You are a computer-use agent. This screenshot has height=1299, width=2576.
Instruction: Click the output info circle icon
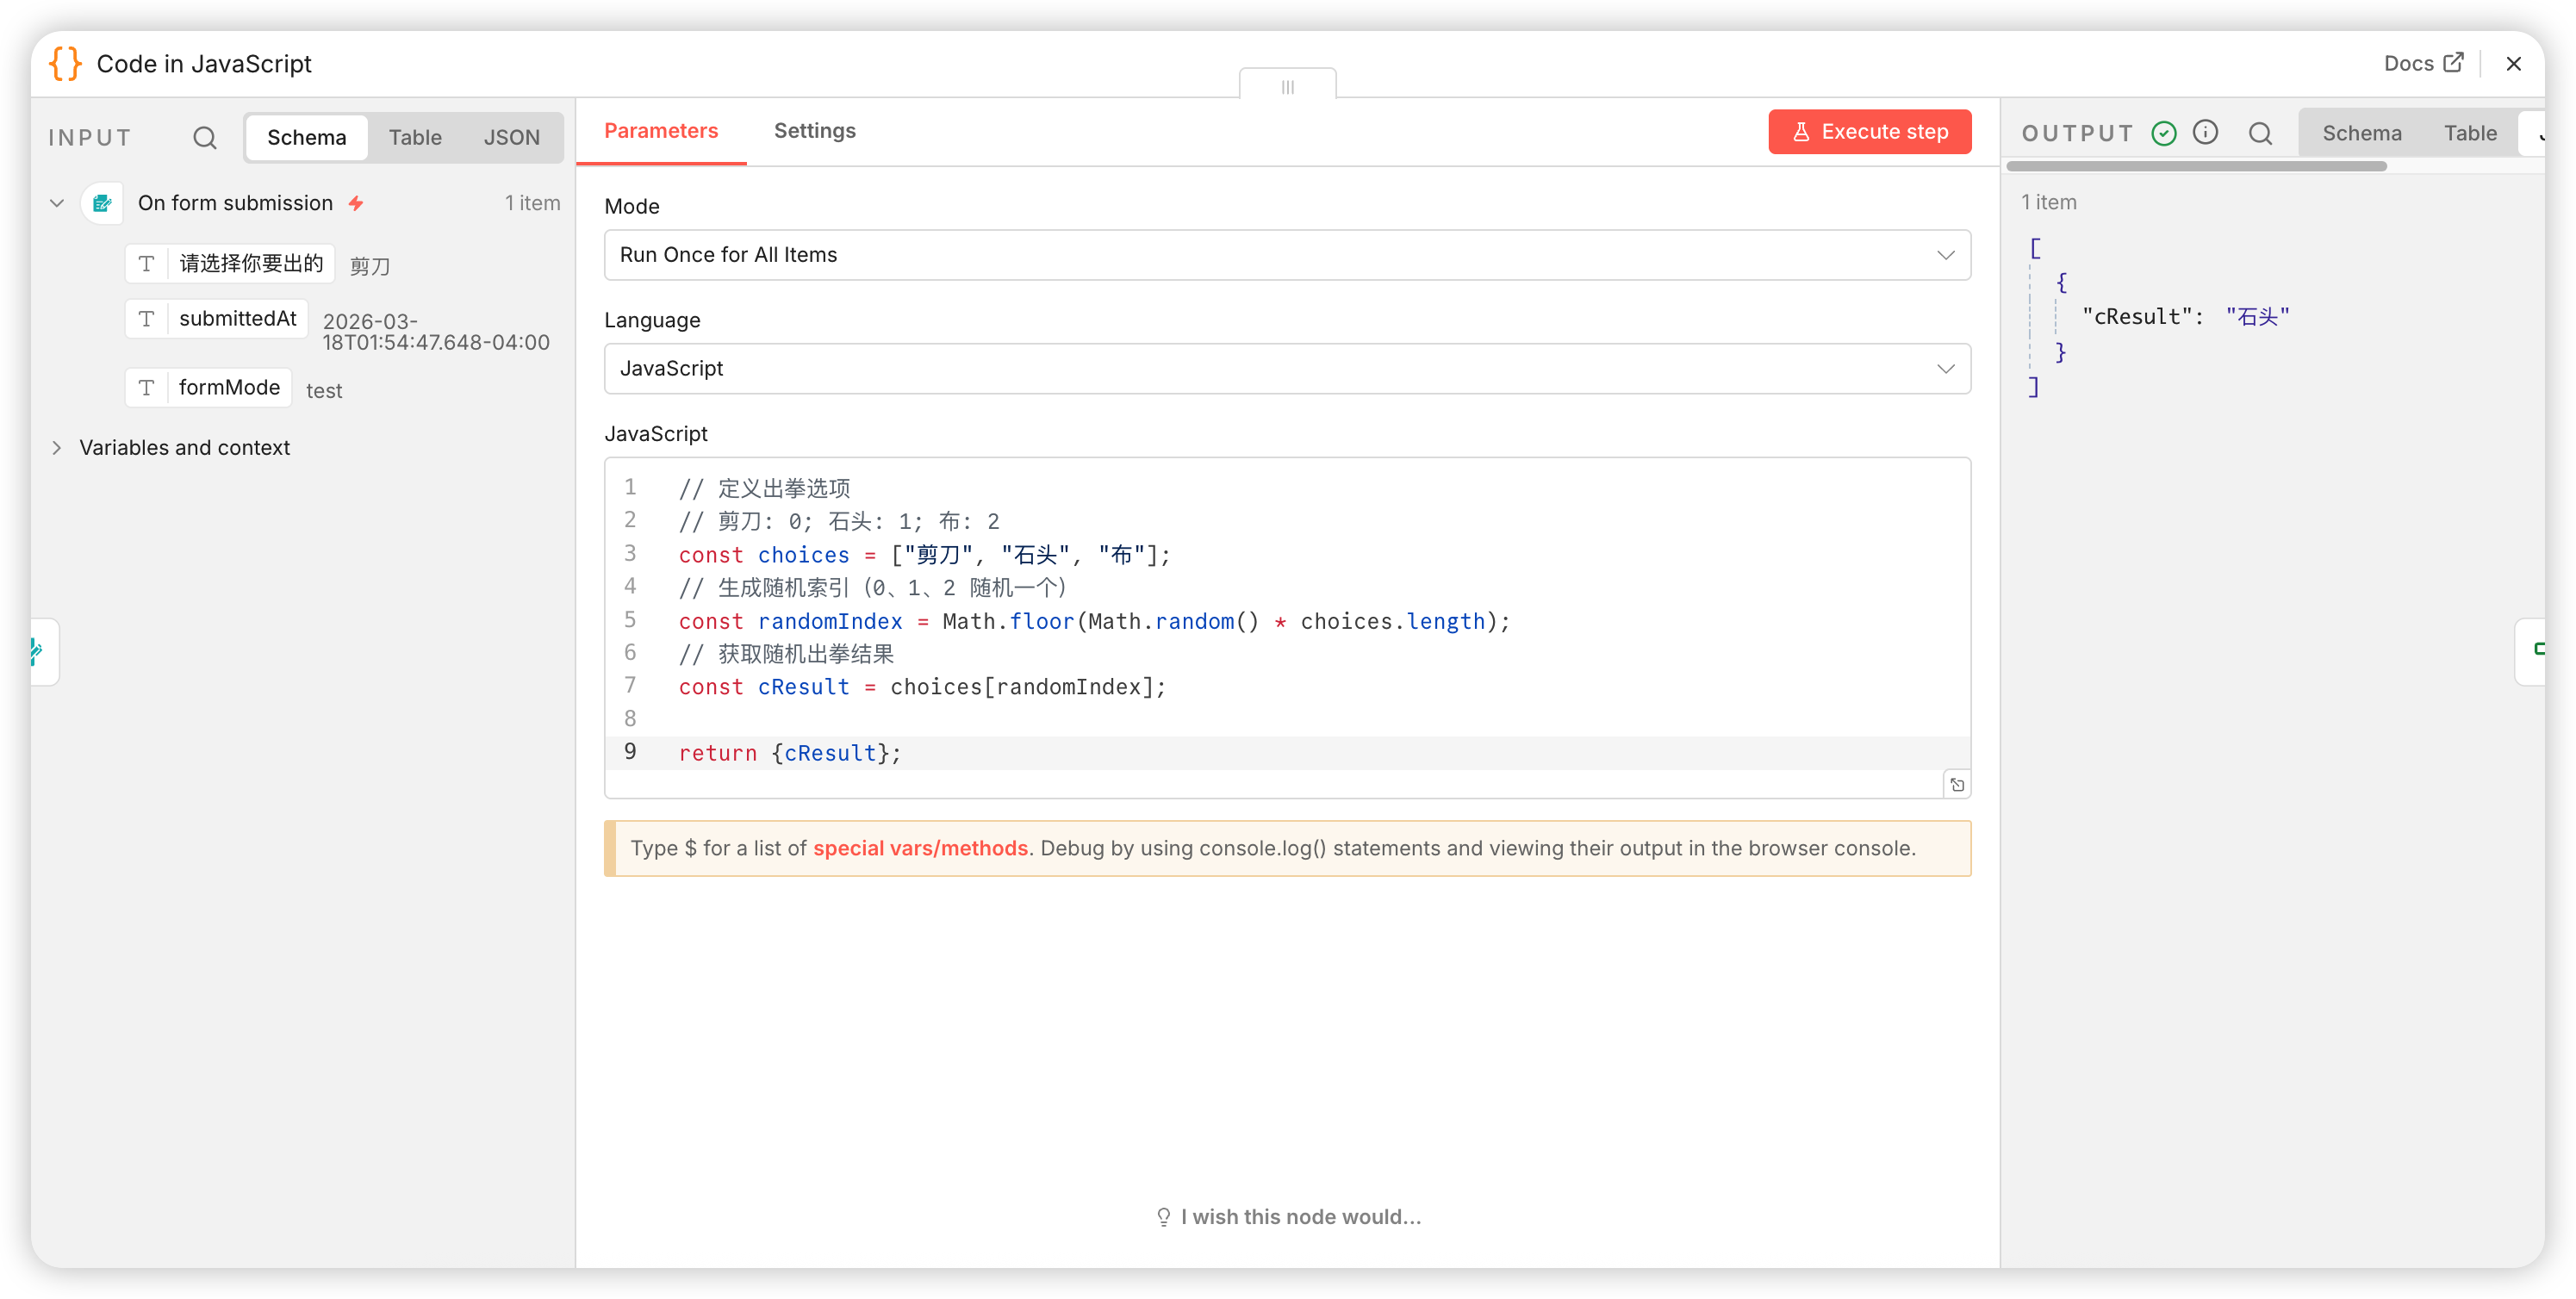pyautogui.click(x=2205, y=132)
